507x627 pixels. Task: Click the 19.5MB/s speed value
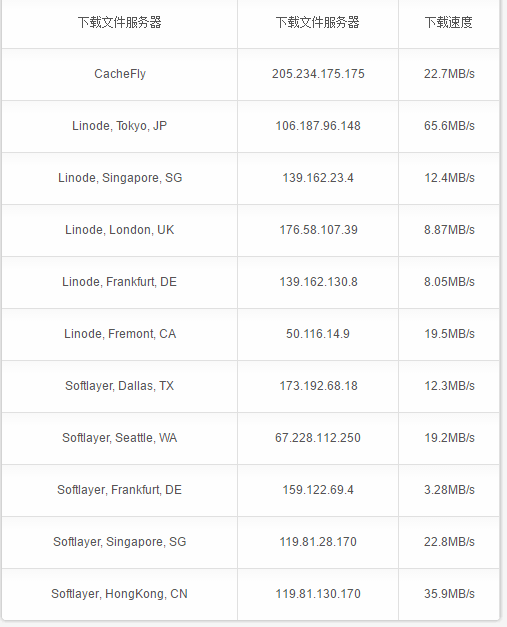coord(449,334)
